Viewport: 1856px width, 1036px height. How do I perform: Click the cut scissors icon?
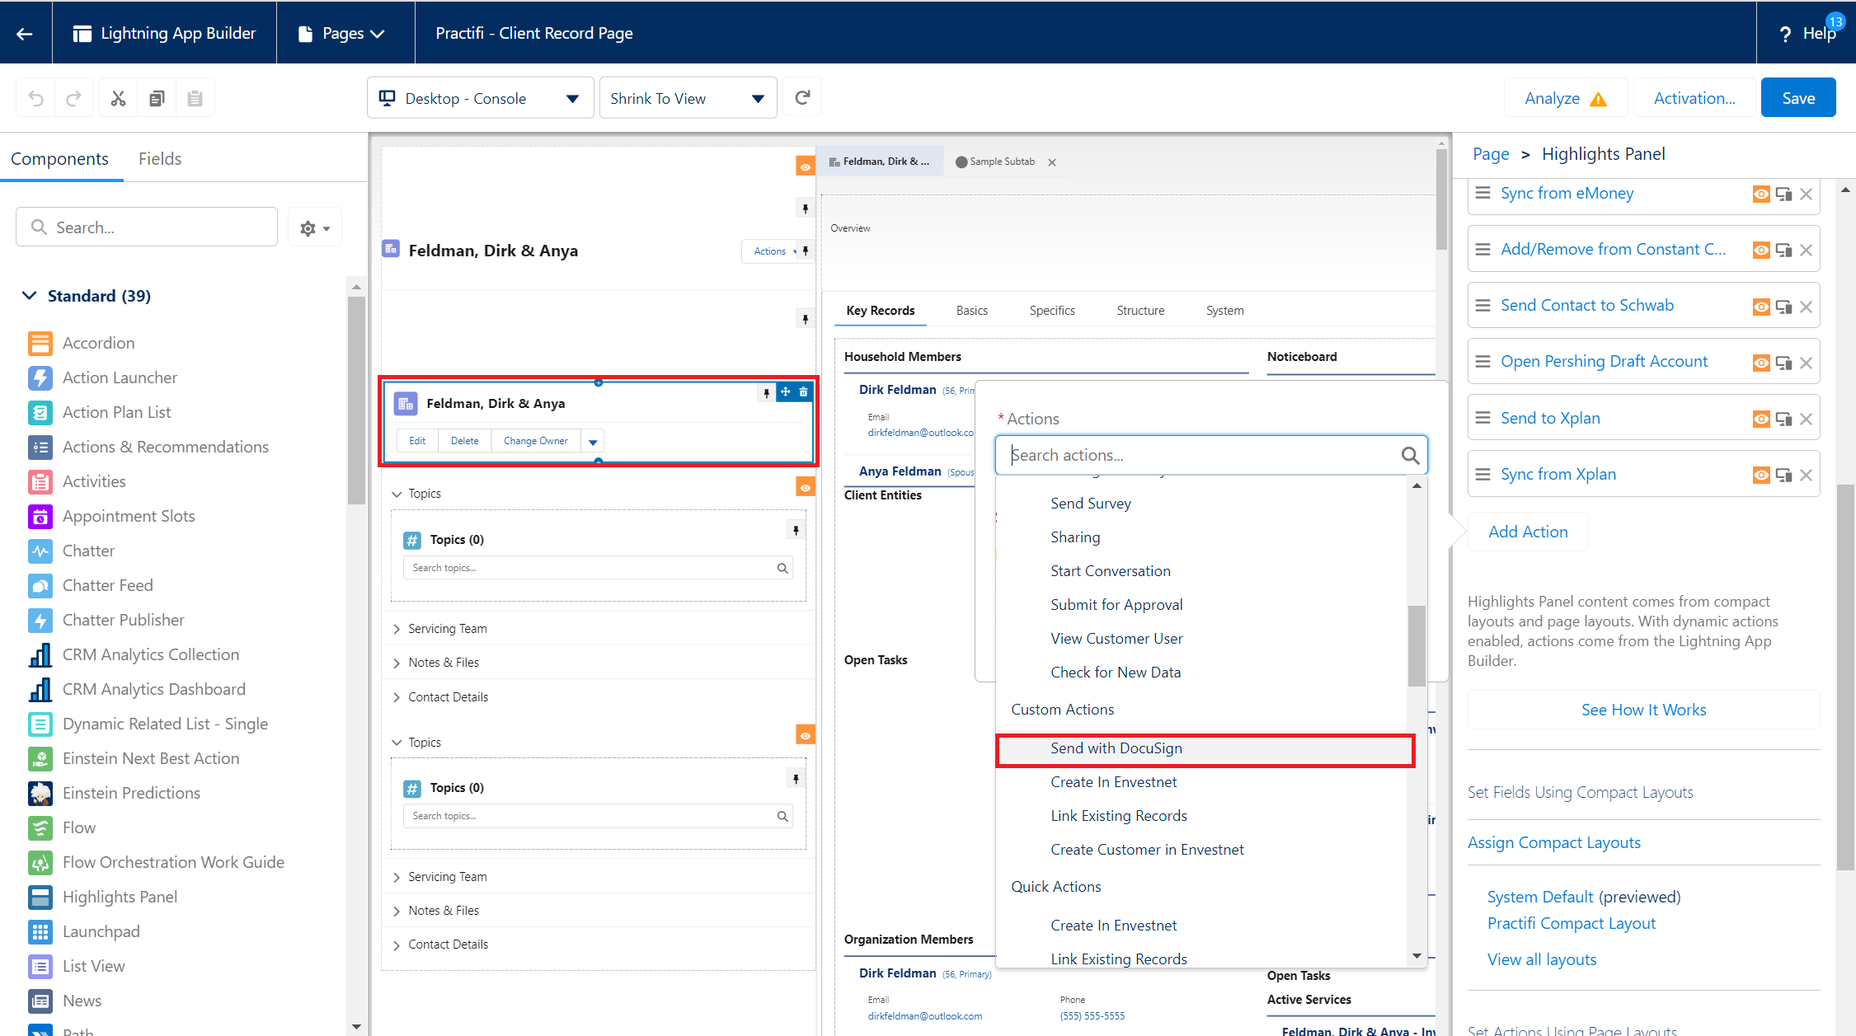[x=118, y=98]
